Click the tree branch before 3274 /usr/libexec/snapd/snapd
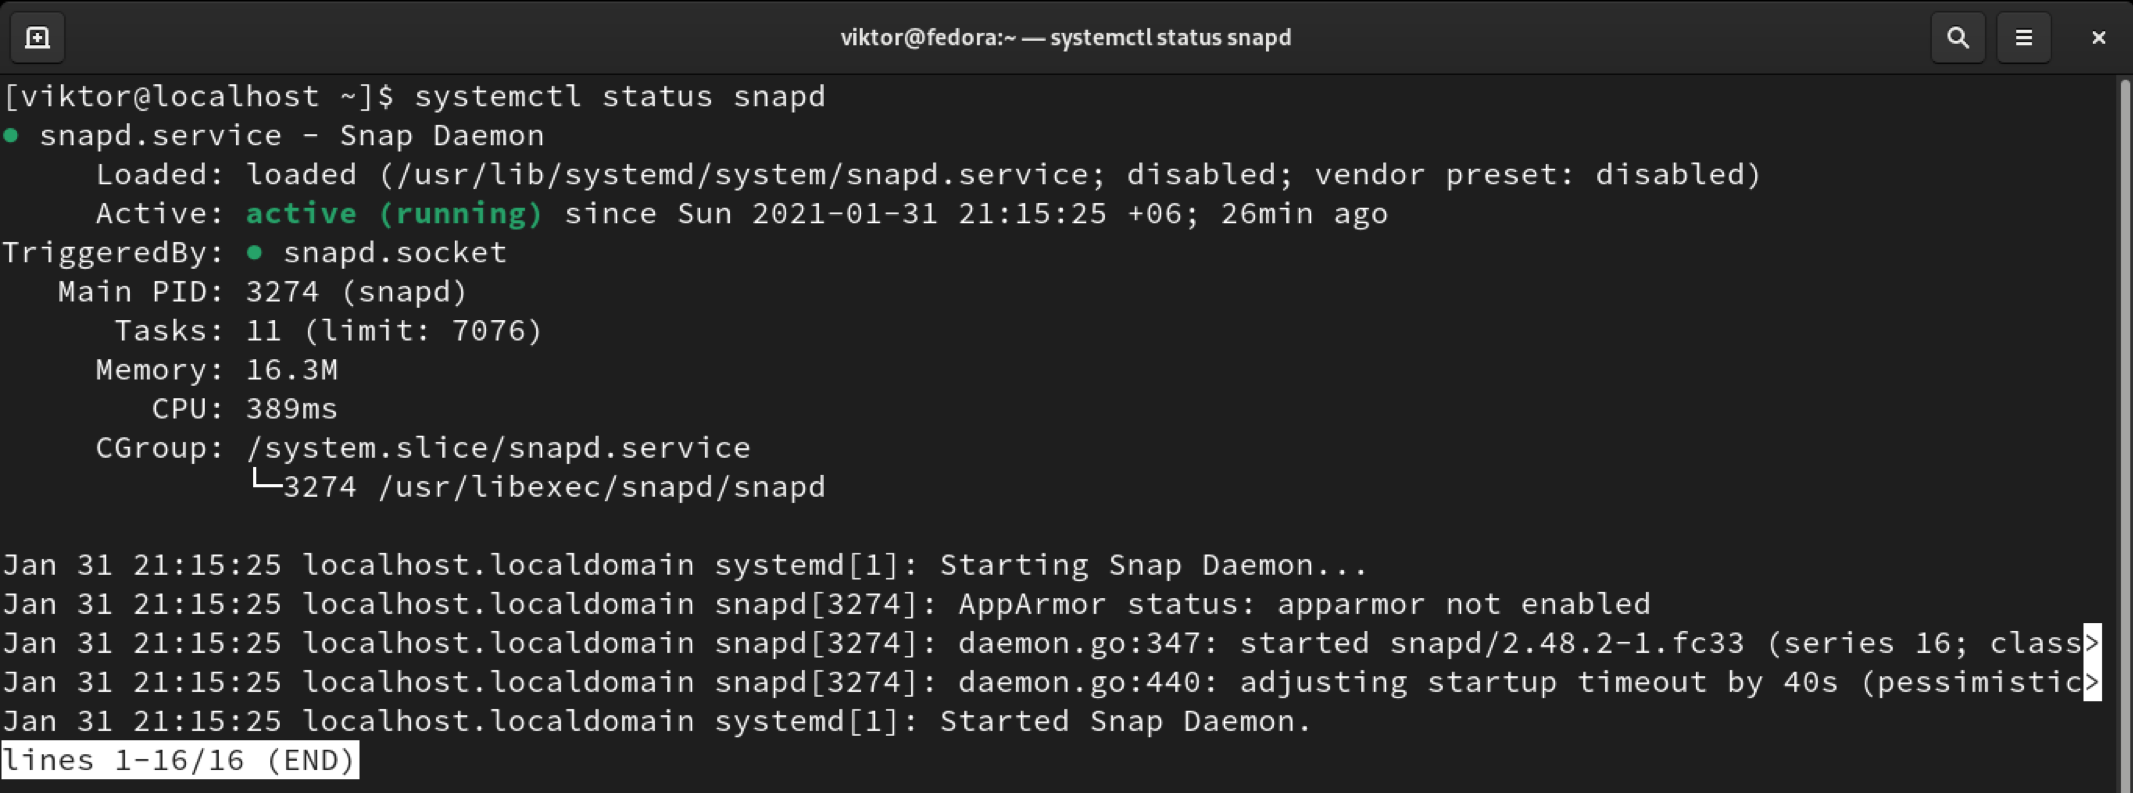The width and height of the screenshot is (2133, 793). click(x=265, y=484)
